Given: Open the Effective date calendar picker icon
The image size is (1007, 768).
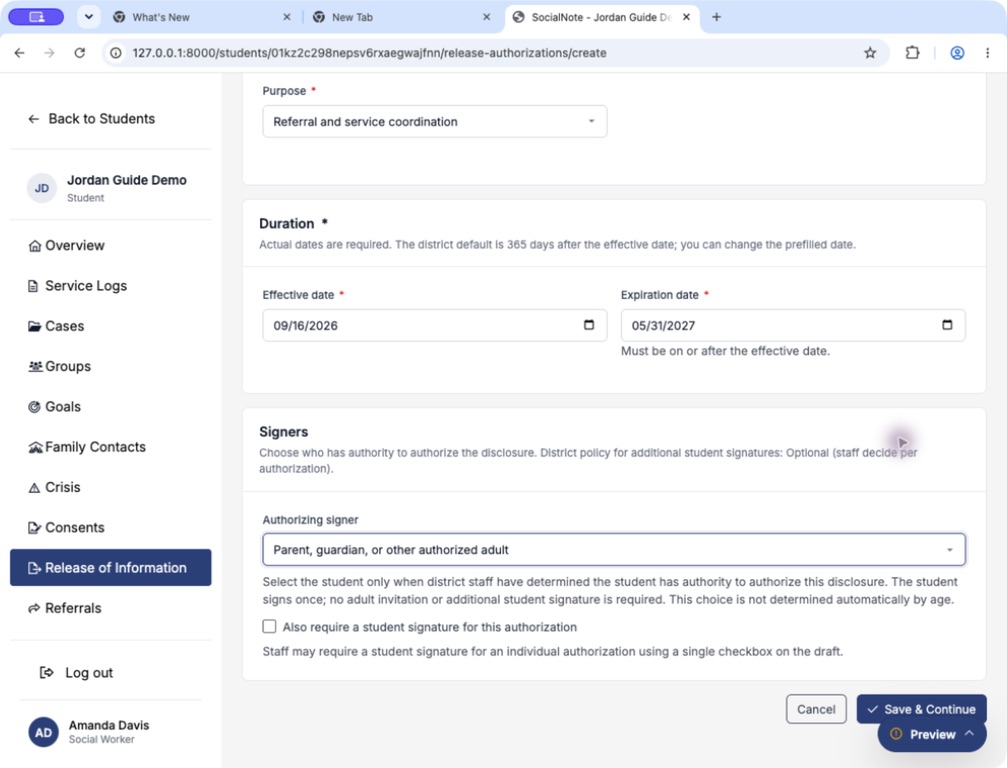Looking at the screenshot, I should (x=589, y=325).
